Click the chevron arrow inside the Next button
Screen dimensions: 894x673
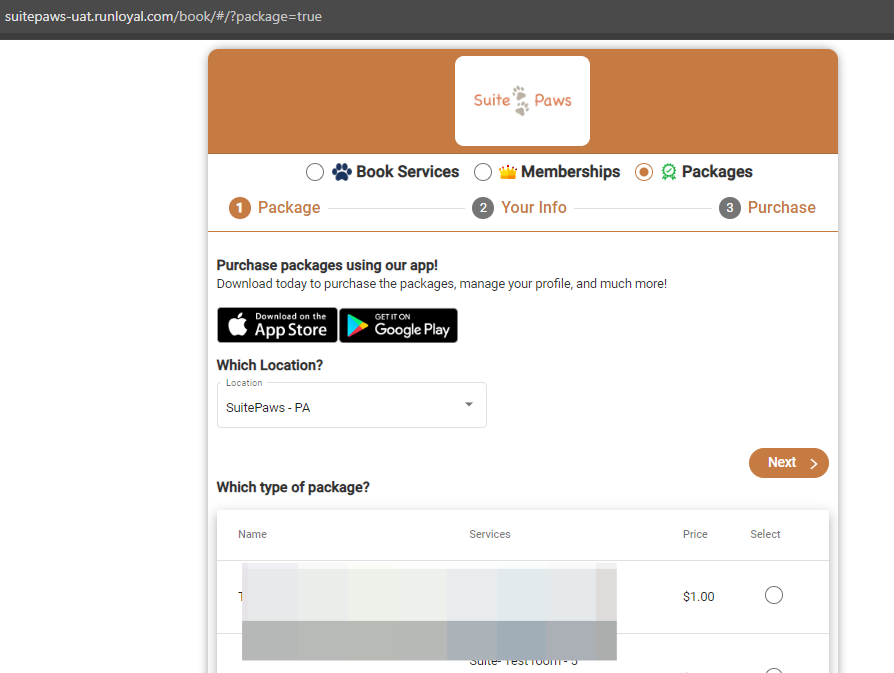[814, 464]
